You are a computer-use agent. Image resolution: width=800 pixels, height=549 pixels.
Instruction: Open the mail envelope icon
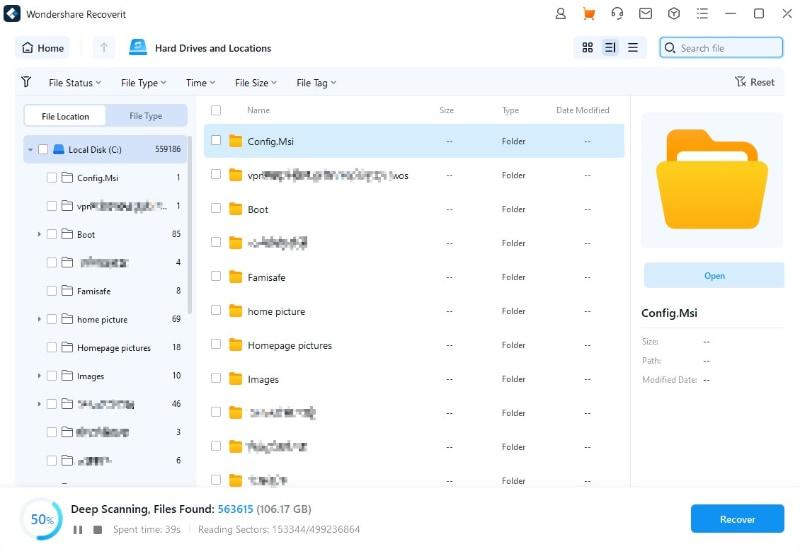click(645, 14)
